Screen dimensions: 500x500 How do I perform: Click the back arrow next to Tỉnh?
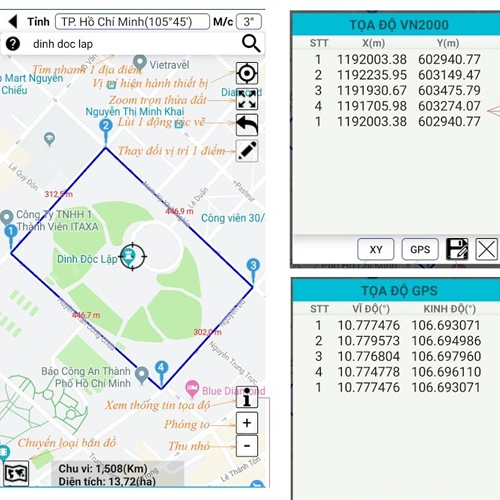click(13, 22)
